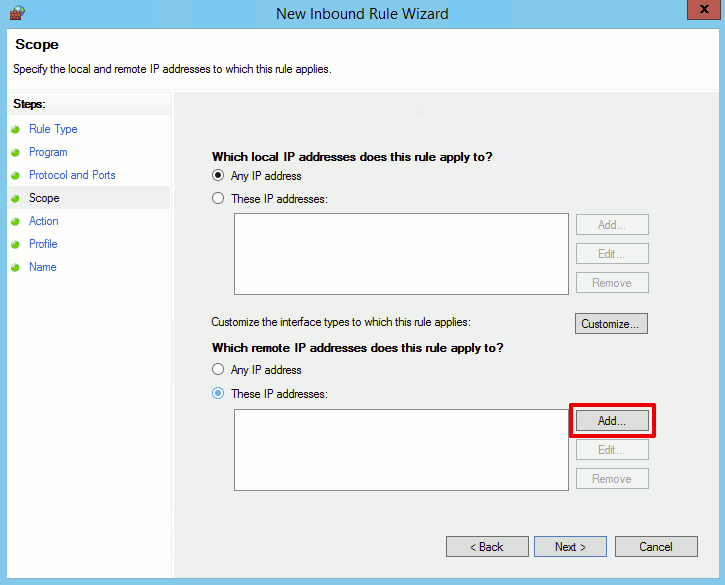The height and width of the screenshot is (585, 725).
Task: Choose remote "Any IP address" radio button
Action: pos(218,370)
